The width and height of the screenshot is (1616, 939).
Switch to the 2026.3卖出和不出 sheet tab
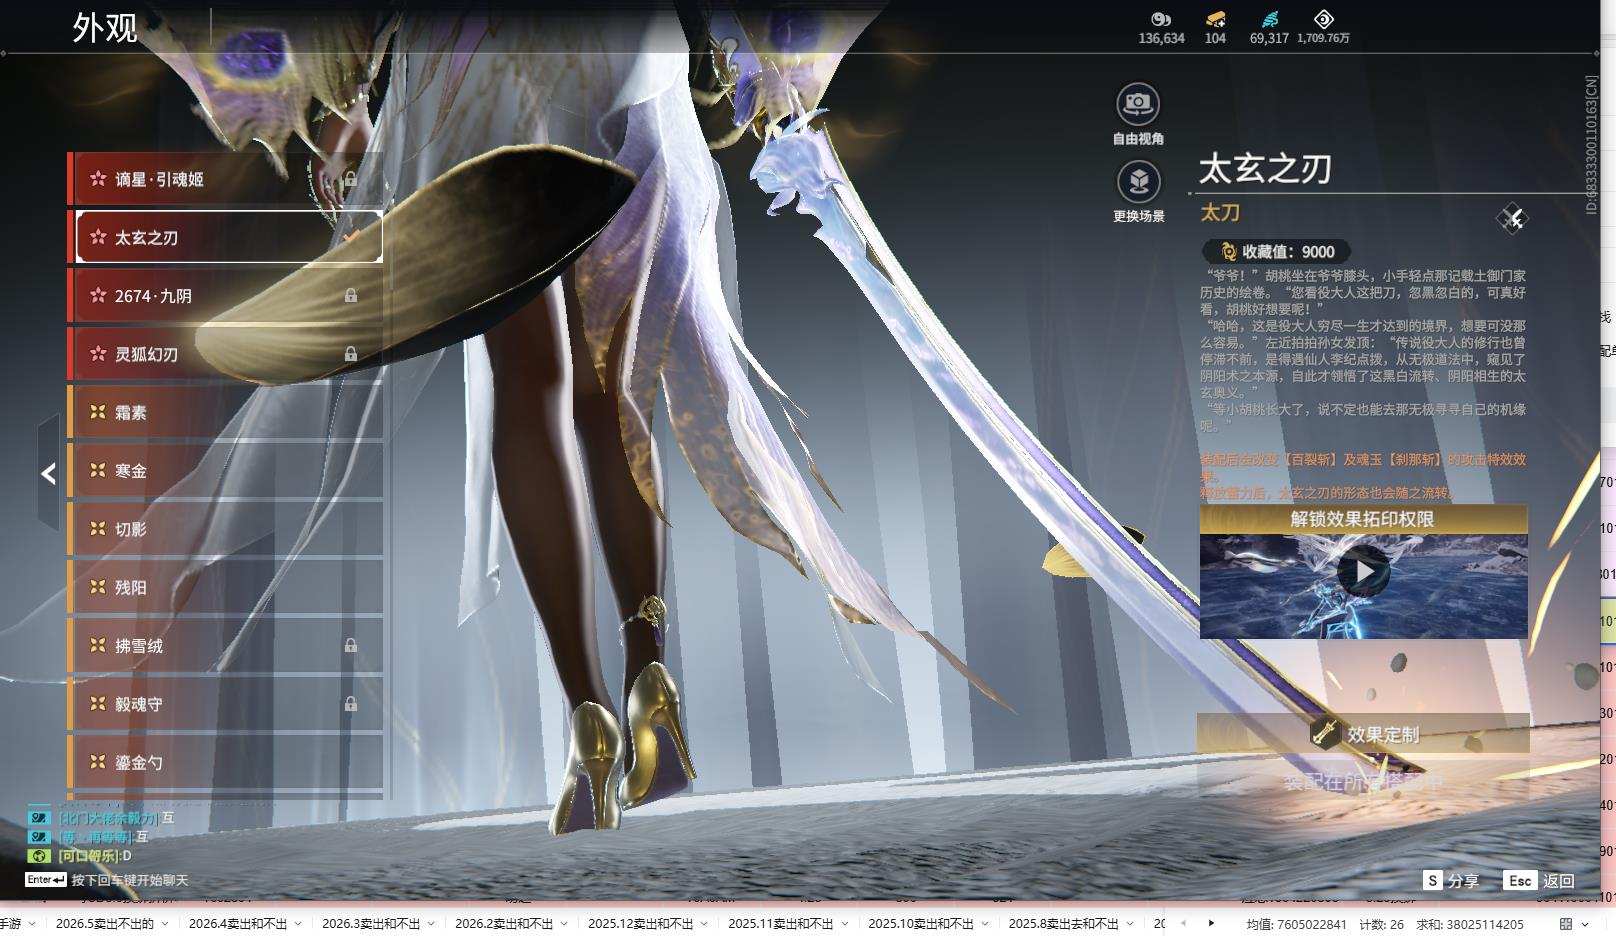point(371,924)
